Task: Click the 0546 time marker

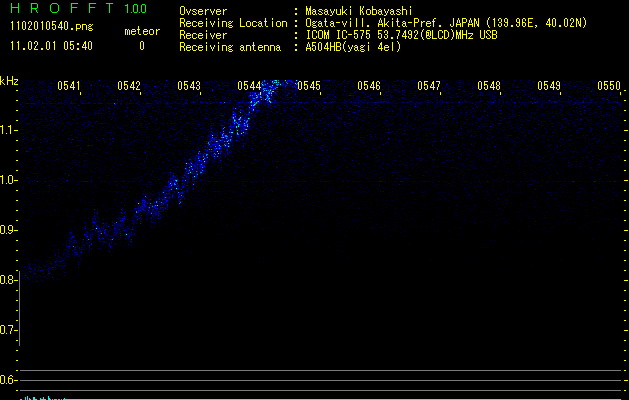Action: (x=369, y=86)
